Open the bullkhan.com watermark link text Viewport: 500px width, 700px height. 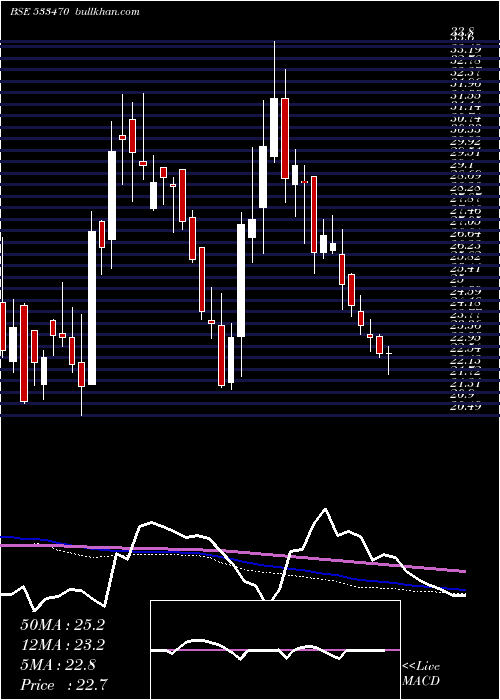click(106, 12)
